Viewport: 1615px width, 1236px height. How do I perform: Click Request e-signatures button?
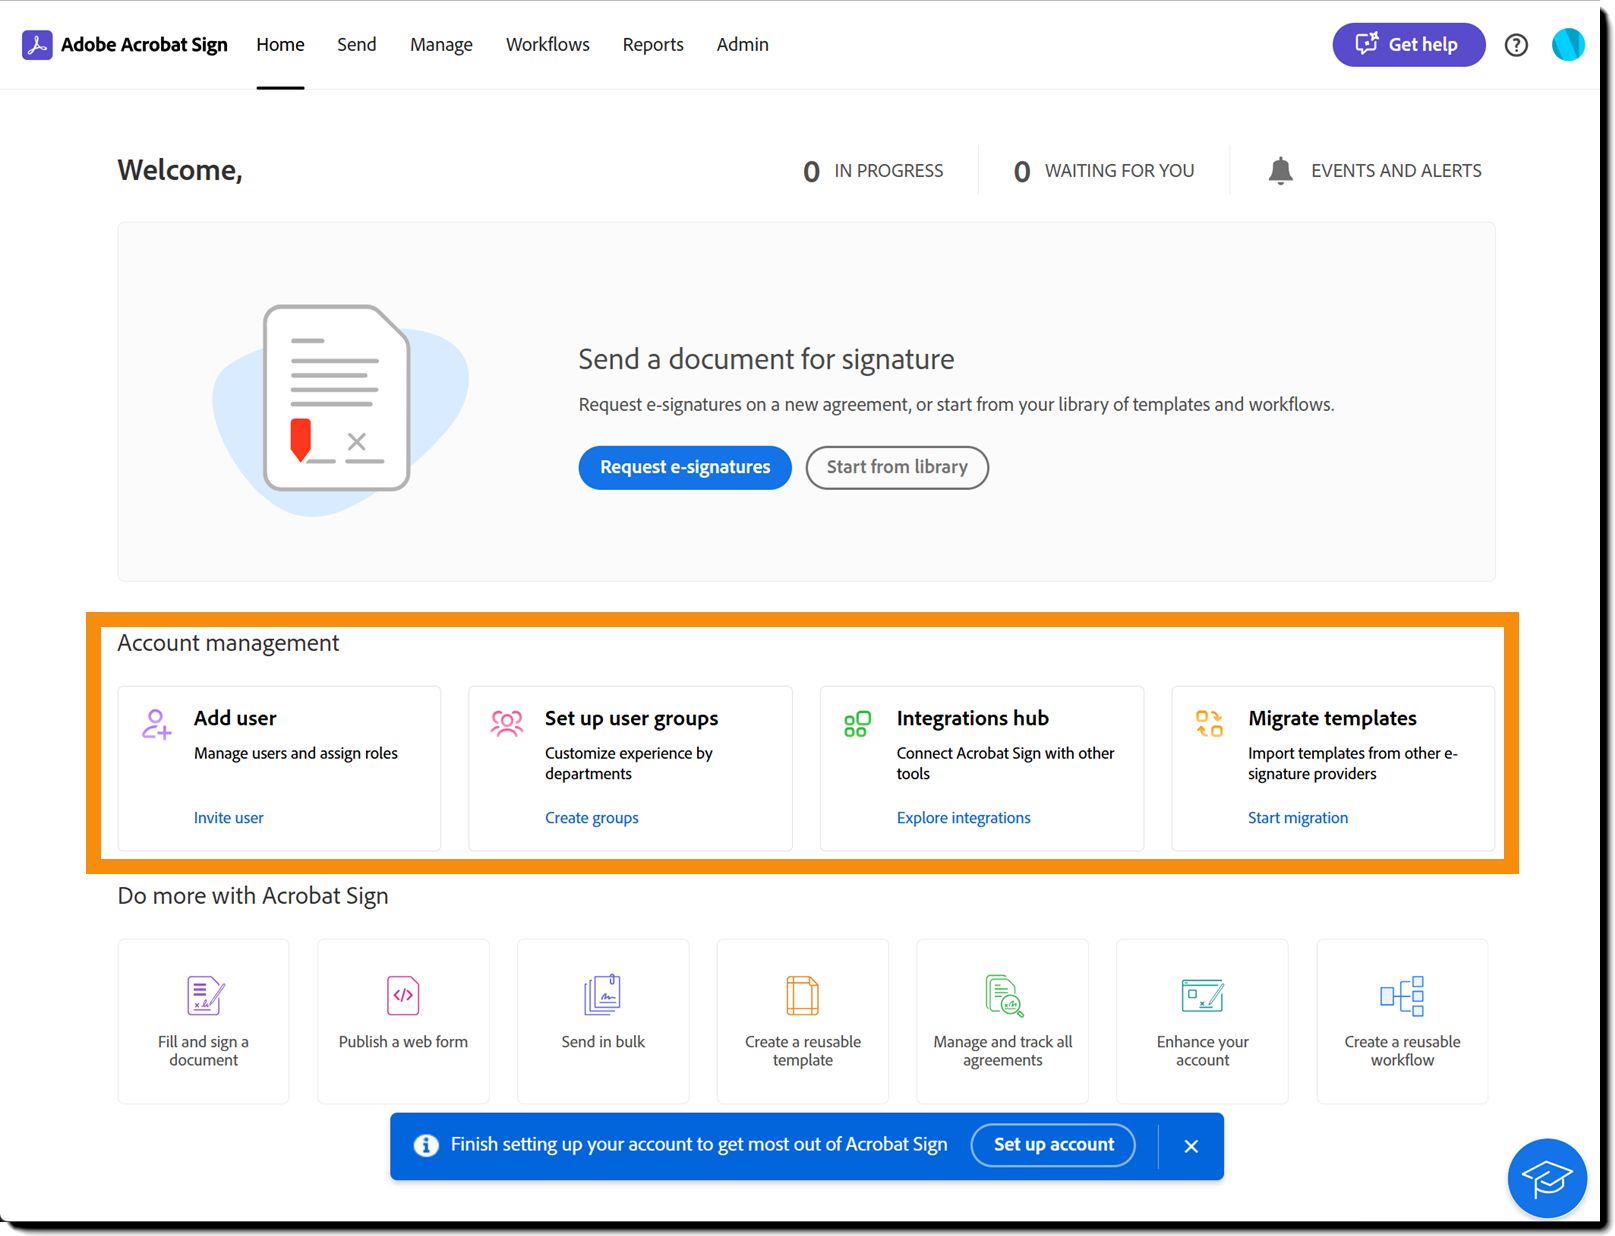coord(685,467)
